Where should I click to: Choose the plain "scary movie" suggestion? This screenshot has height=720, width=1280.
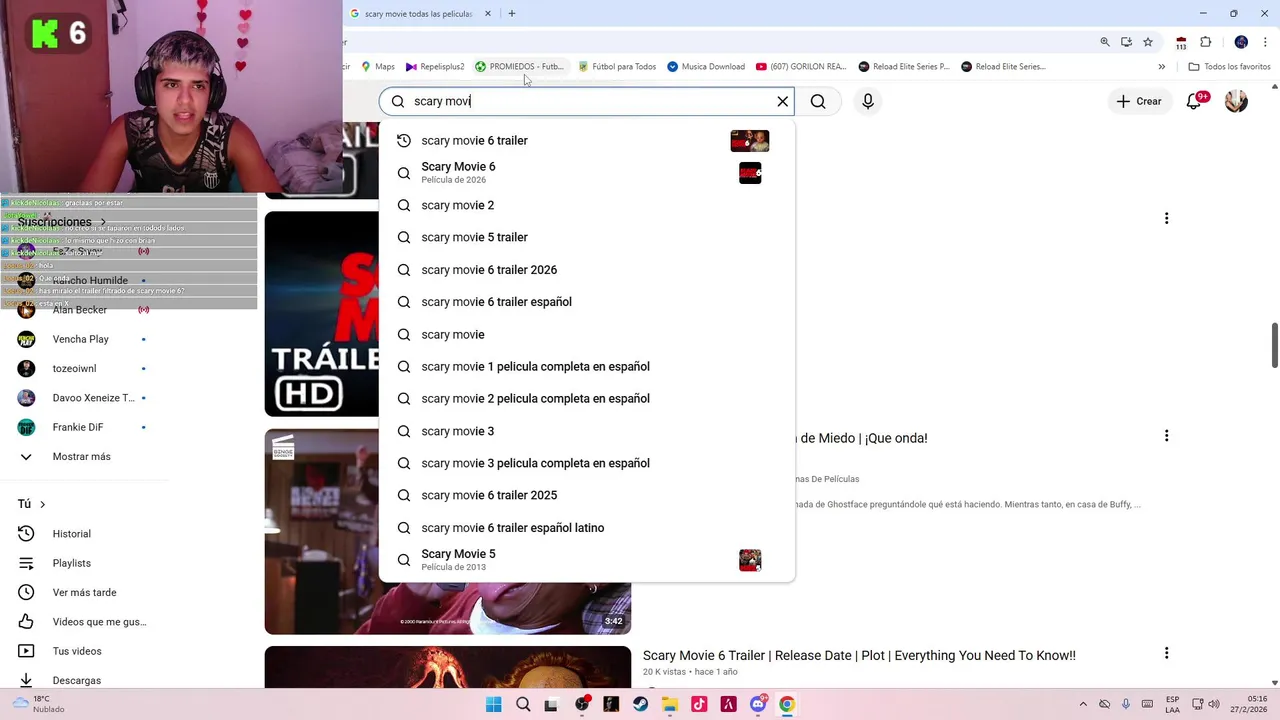coord(587,334)
